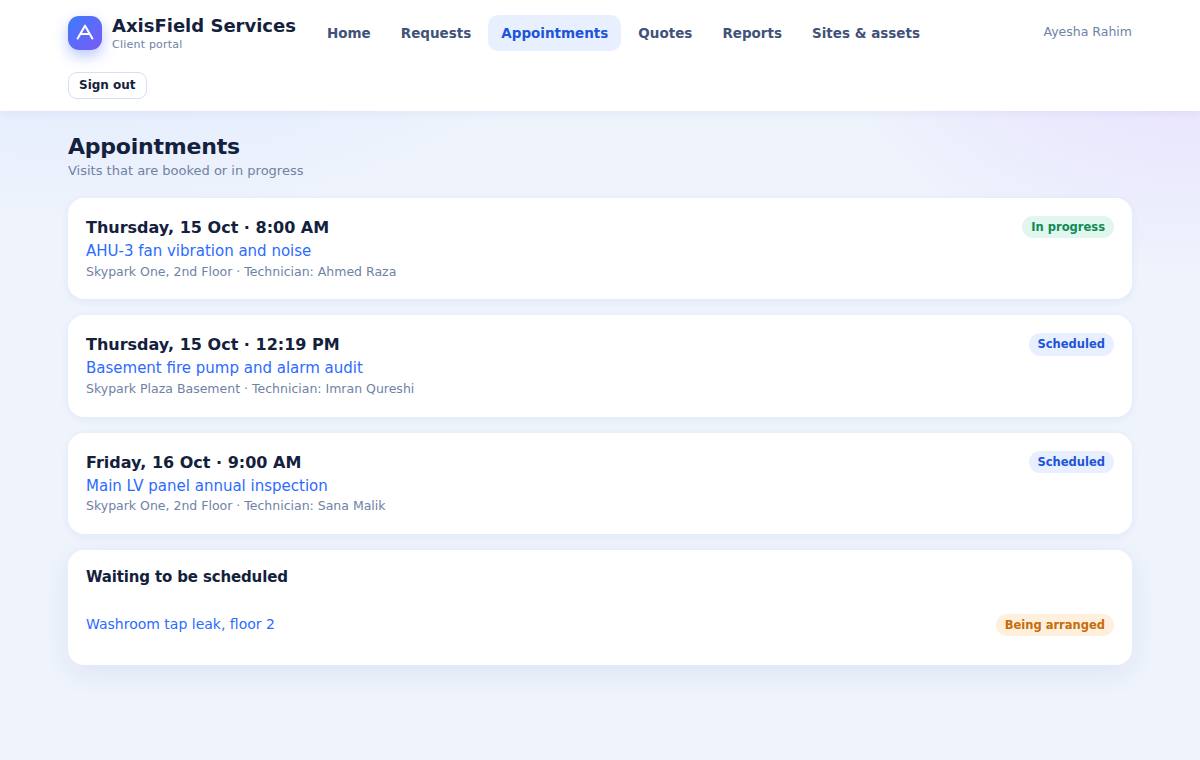This screenshot has height=760, width=1200.
Task: Select the Appointments nav tab
Action: pyautogui.click(x=554, y=33)
